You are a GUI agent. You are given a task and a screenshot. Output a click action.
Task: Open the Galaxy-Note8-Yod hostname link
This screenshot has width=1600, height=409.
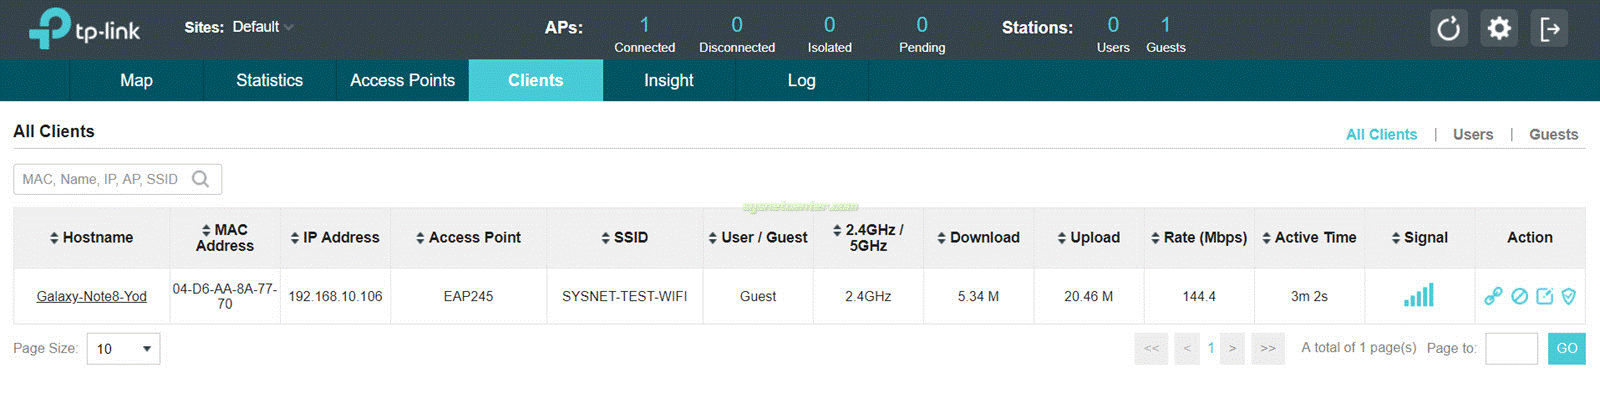click(91, 296)
